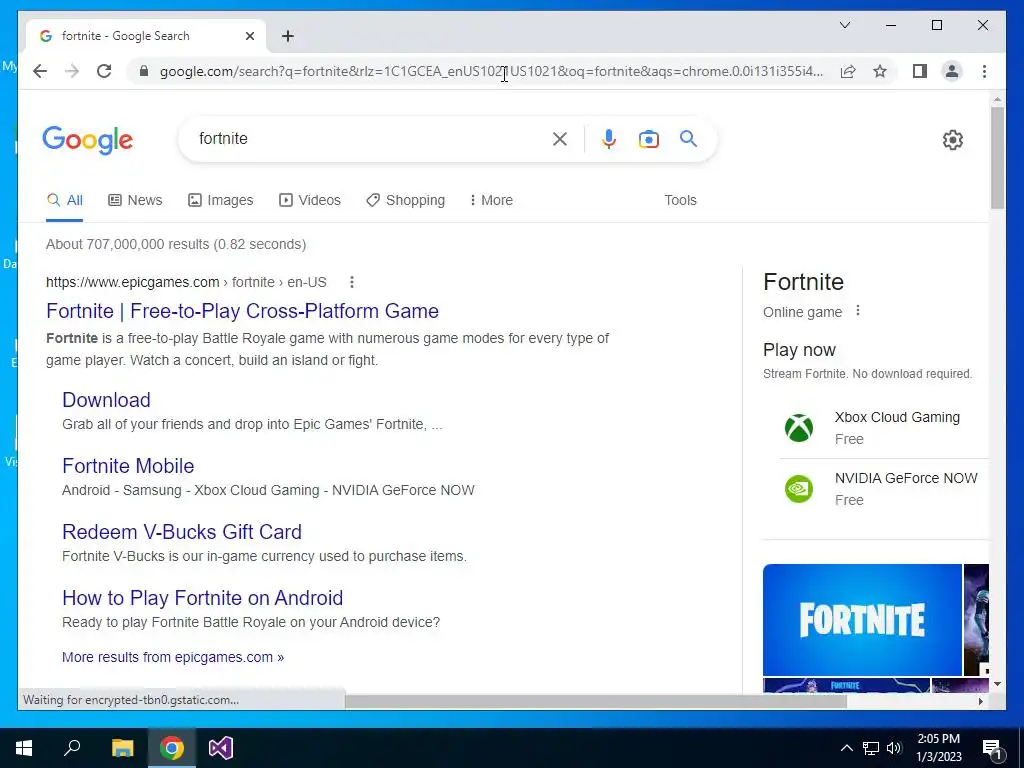Open Redeem V-Bucks Gift Card link
The width and height of the screenshot is (1024, 768).
pyautogui.click(x=182, y=532)
